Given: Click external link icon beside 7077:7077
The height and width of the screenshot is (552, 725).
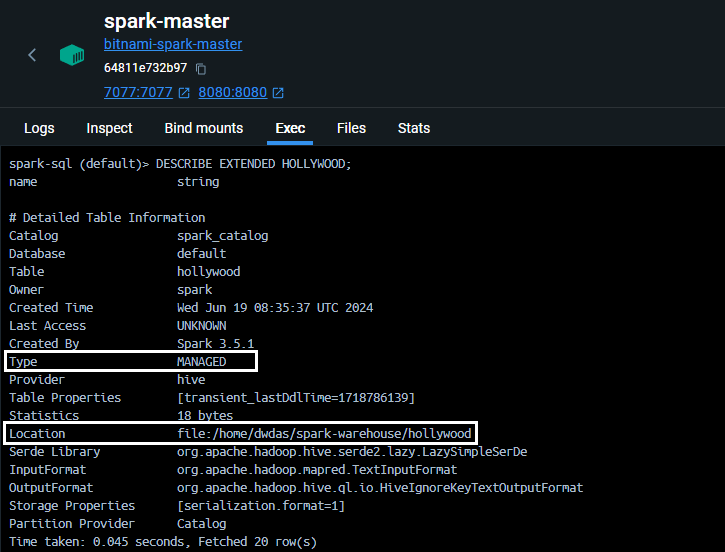Looking at the screenshot, I should (184, 93).
